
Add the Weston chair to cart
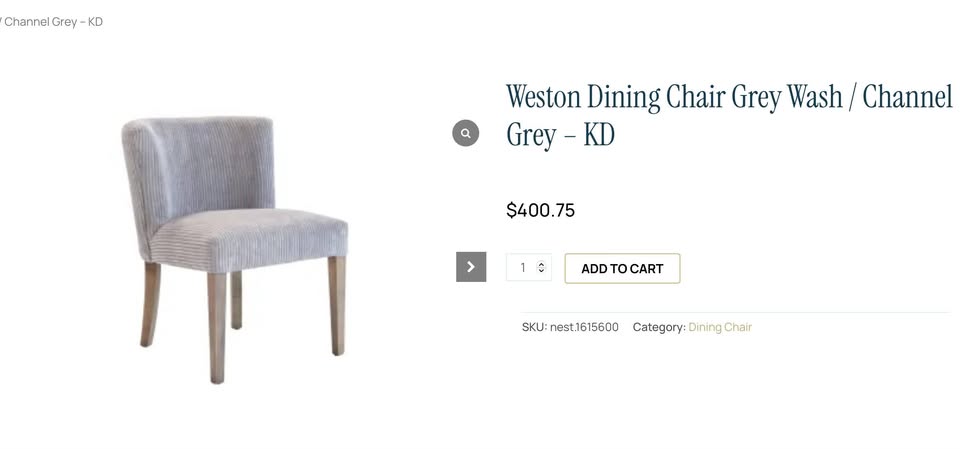622,268
